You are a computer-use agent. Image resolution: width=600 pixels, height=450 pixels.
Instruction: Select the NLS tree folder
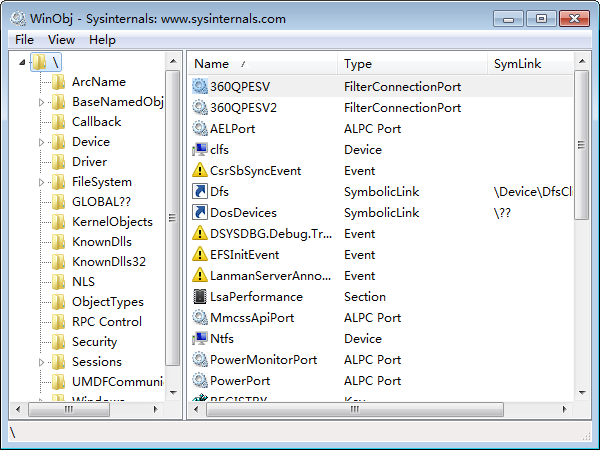(x=83, y=282)
